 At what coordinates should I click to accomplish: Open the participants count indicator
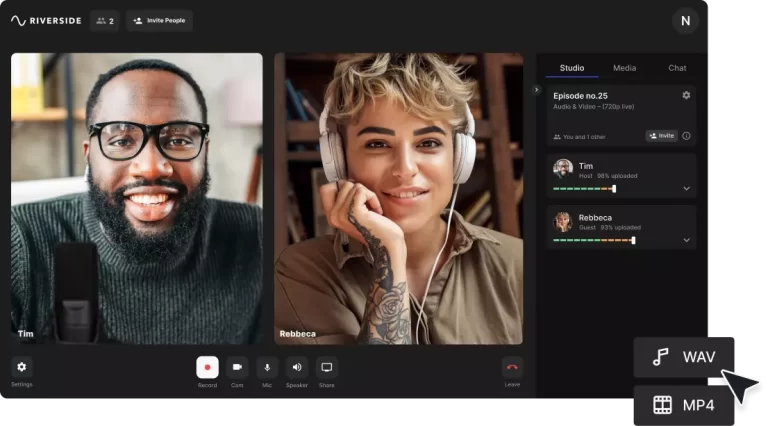coord(104,20)
